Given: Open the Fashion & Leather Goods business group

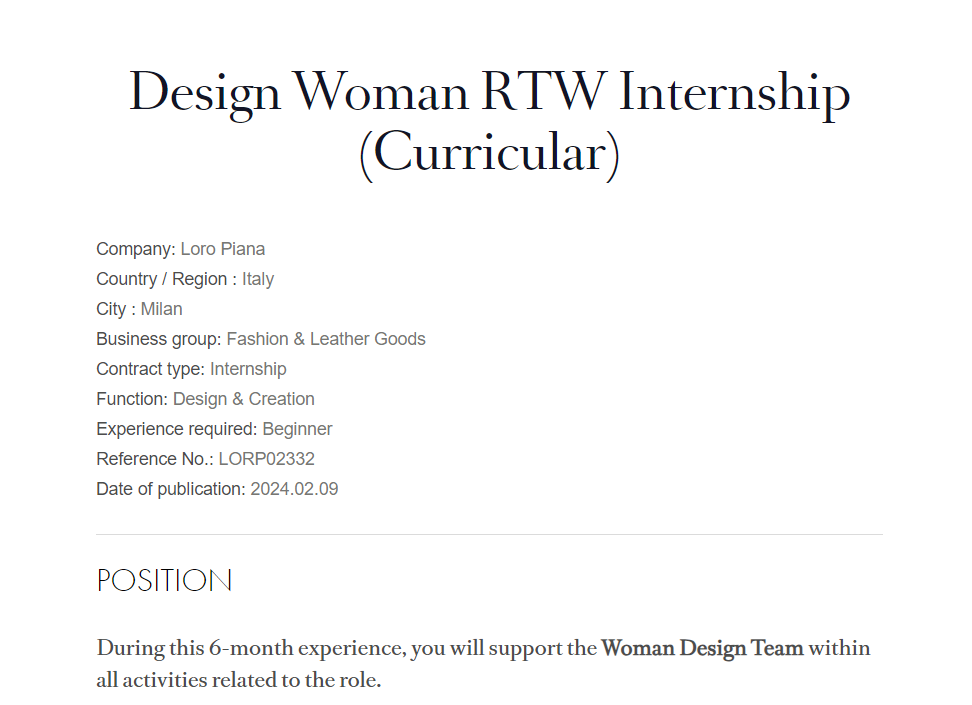Looking at the screenshot, I should [326, 339].
